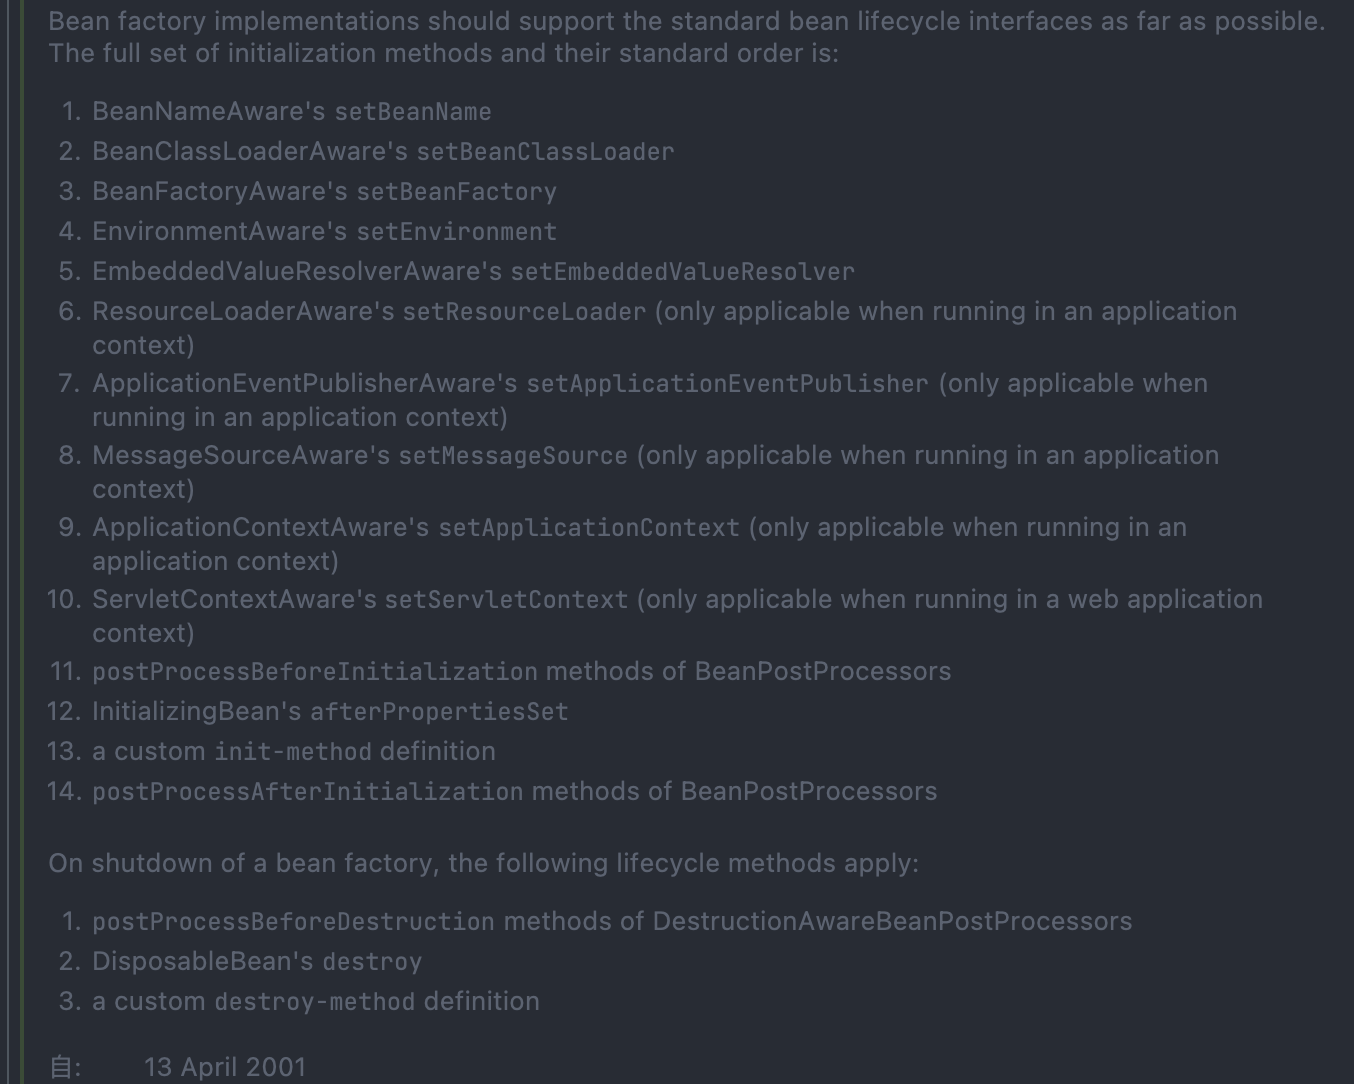Image resolution: width=1354 pixels, height=1084 pixels.
Task: Click the setResourceLoader method reference
Action: pyautogui.click(x=524, y=312)
